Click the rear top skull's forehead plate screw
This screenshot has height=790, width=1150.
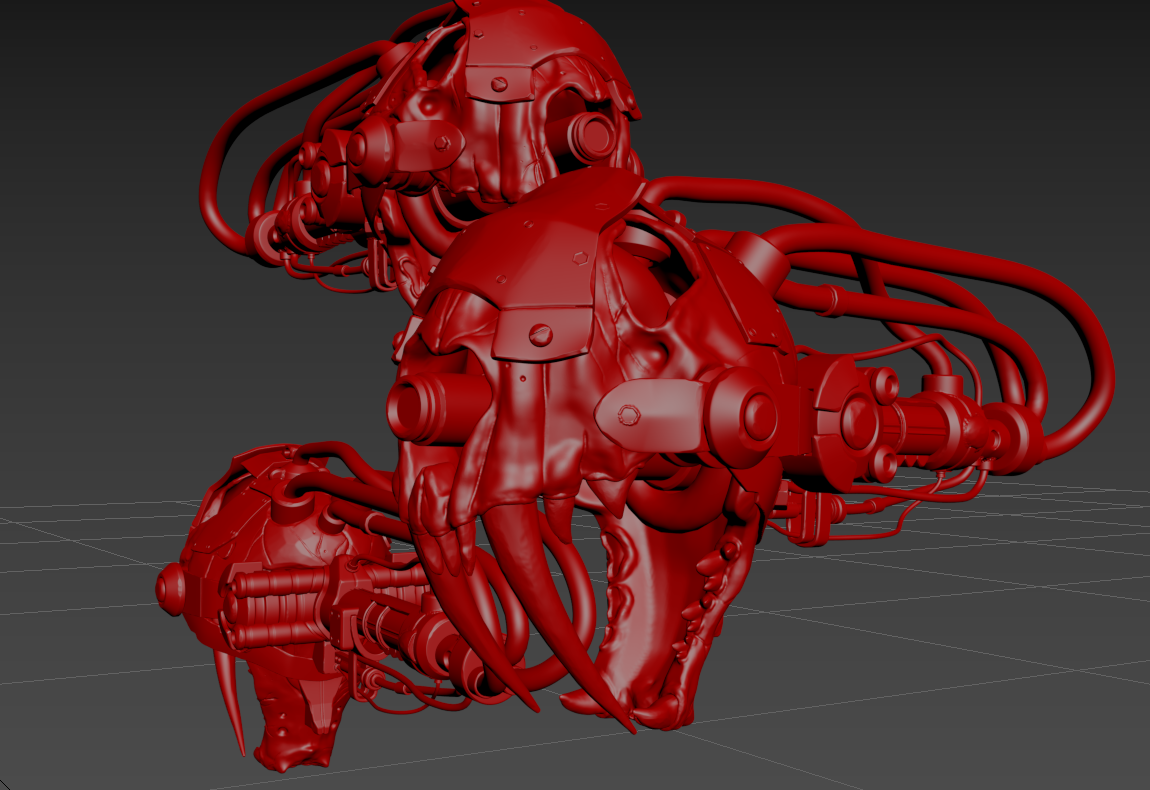pos(500,83)
